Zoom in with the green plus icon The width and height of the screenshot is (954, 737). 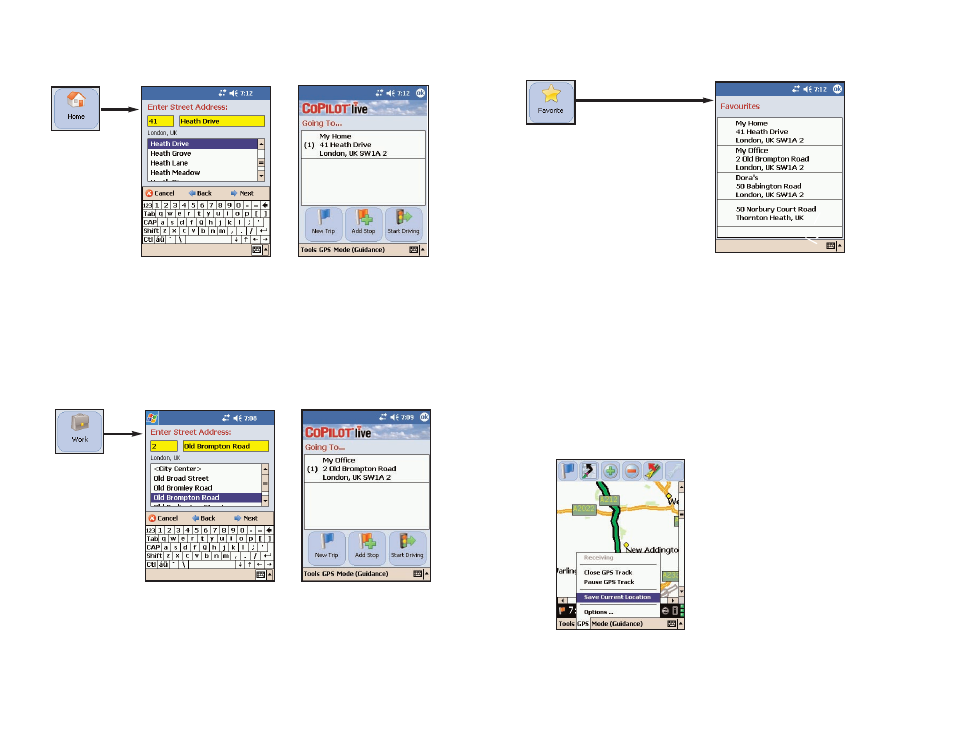coord(610,470)
